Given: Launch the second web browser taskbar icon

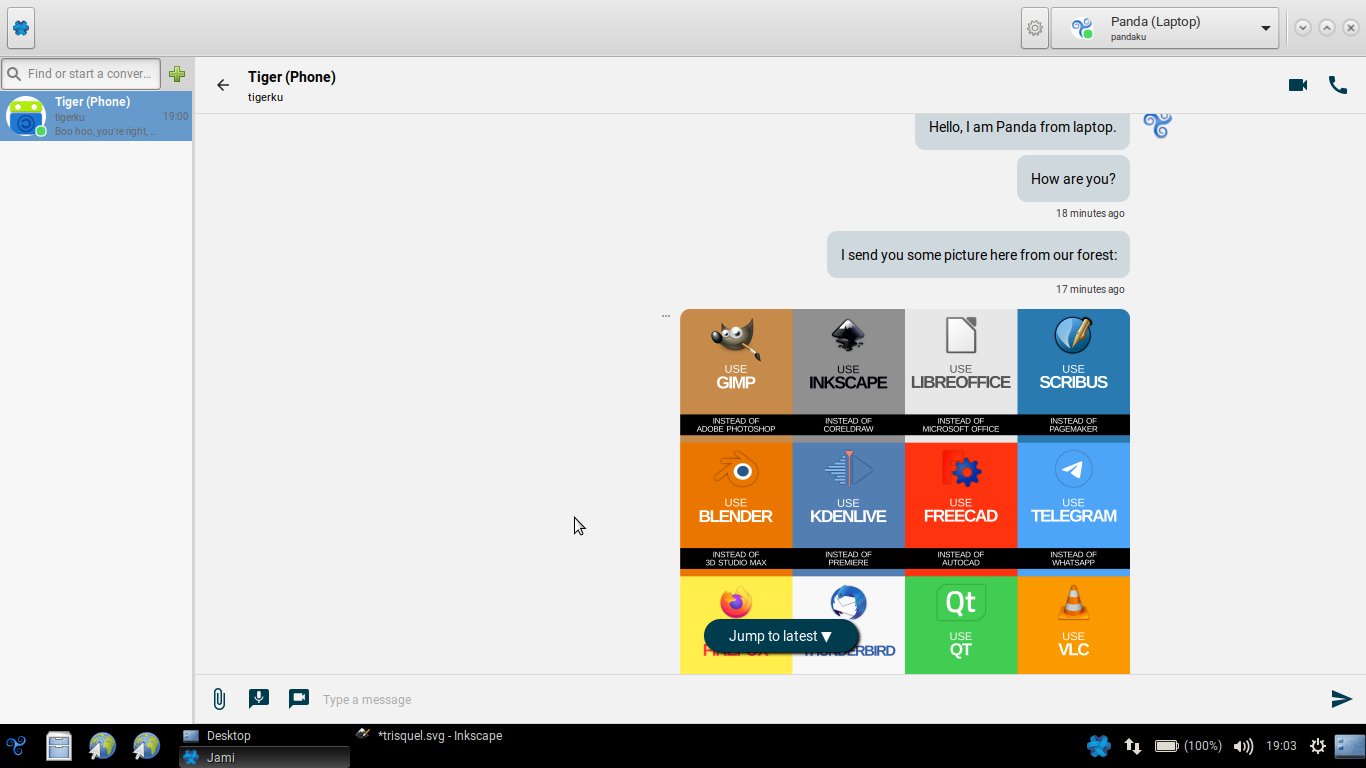Looking at the screenshot, I should tap(147, 746).
